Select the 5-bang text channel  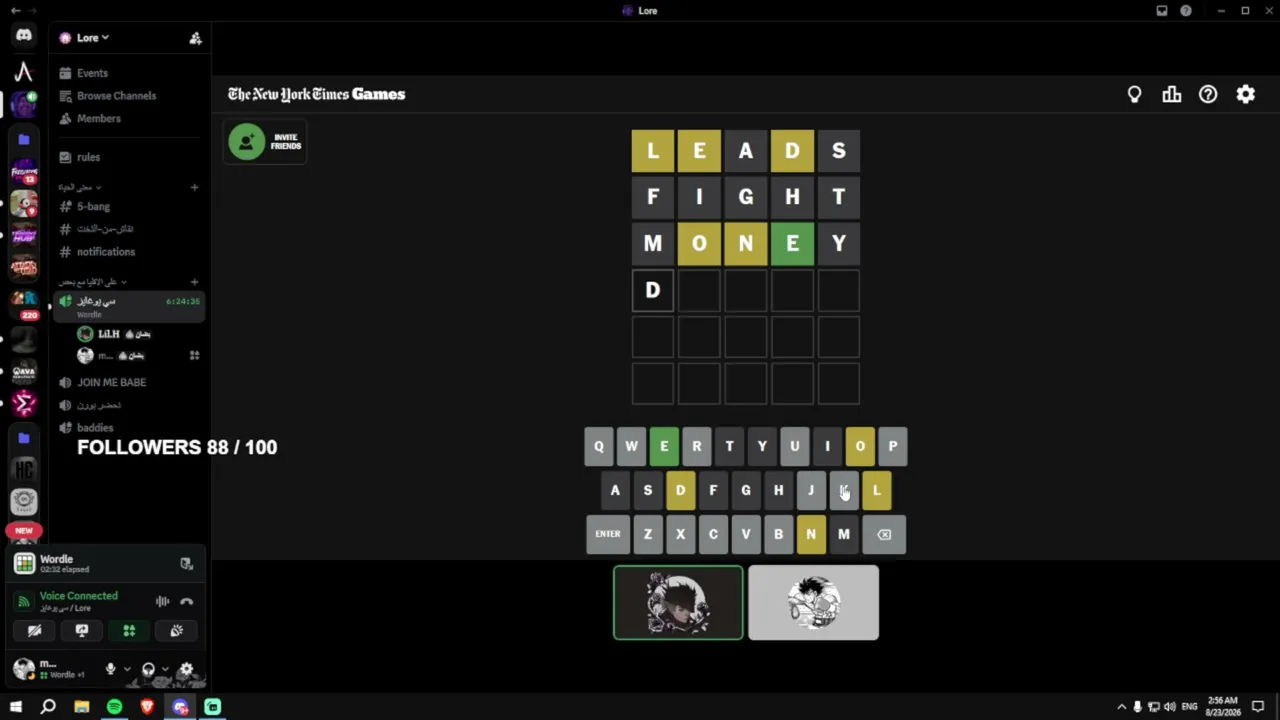pyautogui.click(x=130, y=206)
